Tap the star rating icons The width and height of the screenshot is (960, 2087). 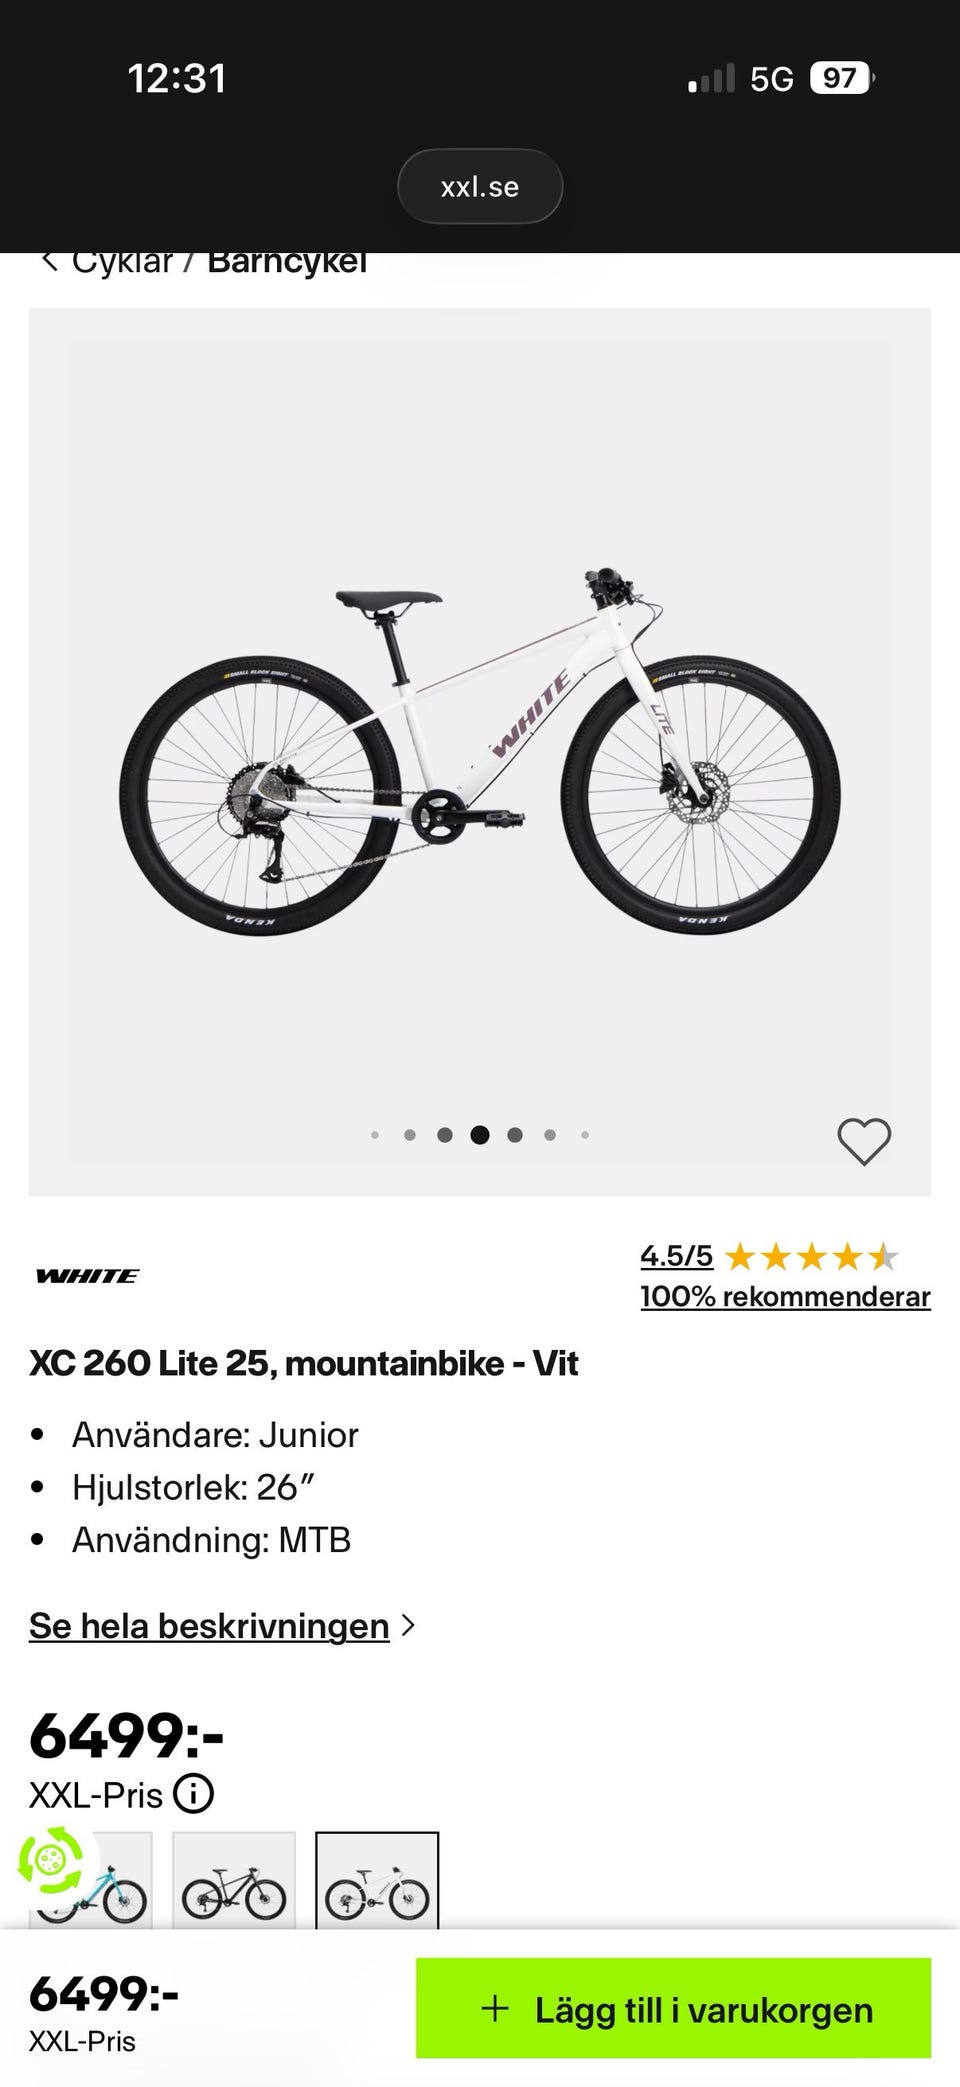click(811, 1256)
